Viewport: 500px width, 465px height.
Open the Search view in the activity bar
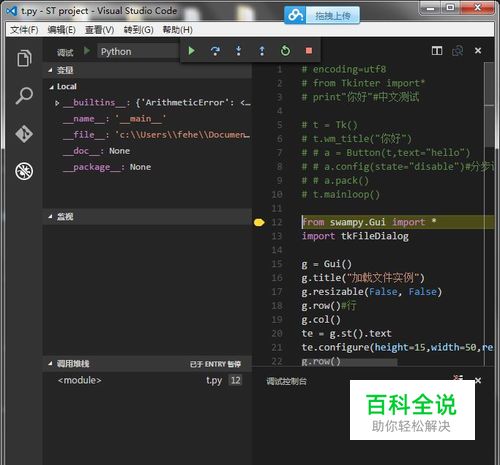(x=24, y=96)
